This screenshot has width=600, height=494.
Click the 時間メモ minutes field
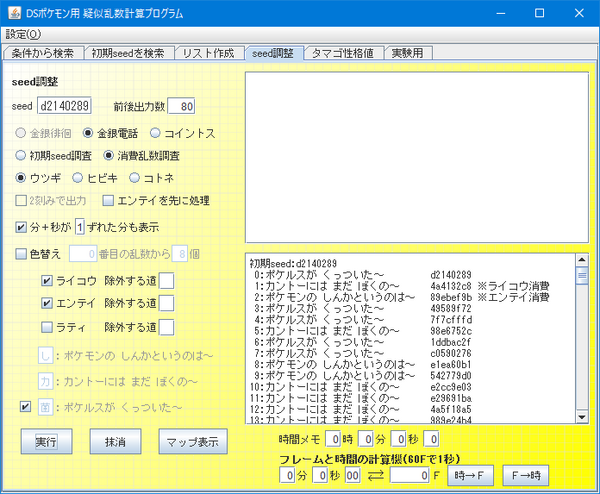point(365,439)
